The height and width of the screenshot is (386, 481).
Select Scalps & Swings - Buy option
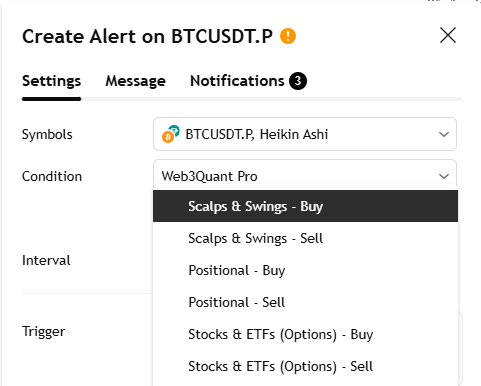coord(305,206)
